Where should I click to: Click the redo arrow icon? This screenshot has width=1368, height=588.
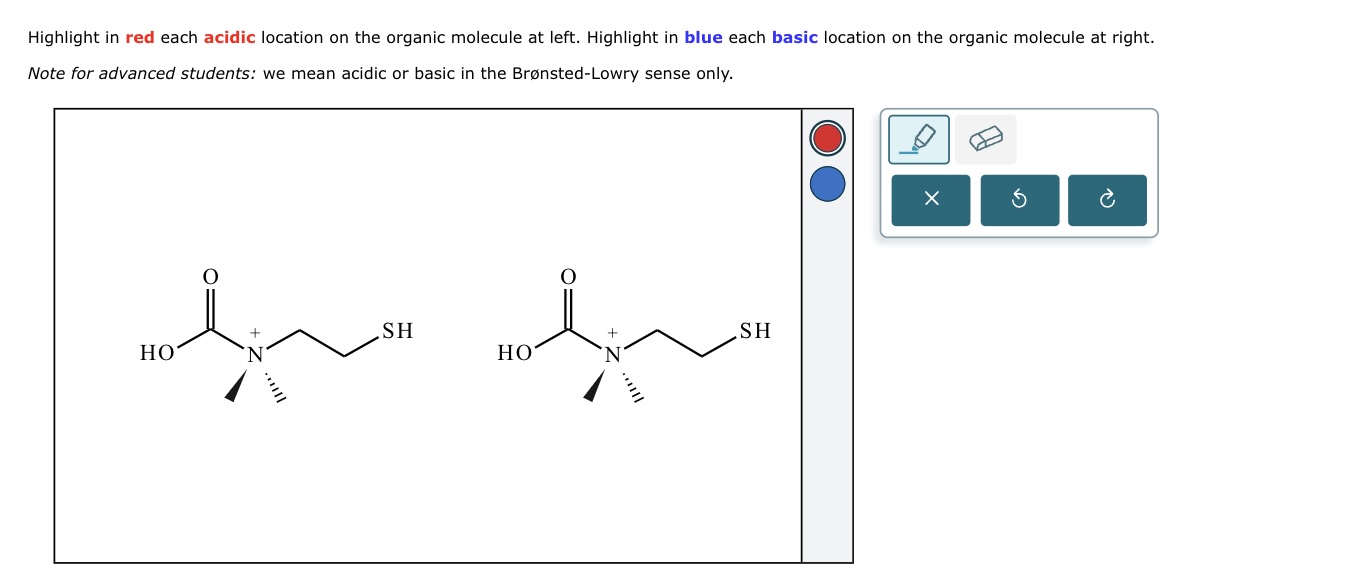[x=1106, y=199]
